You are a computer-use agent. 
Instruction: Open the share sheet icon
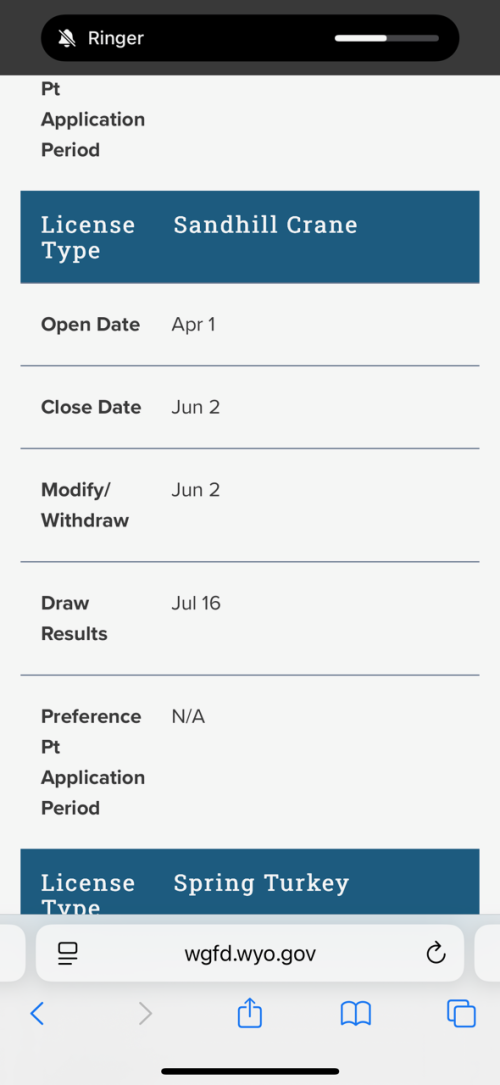(x=250, y=1012)
